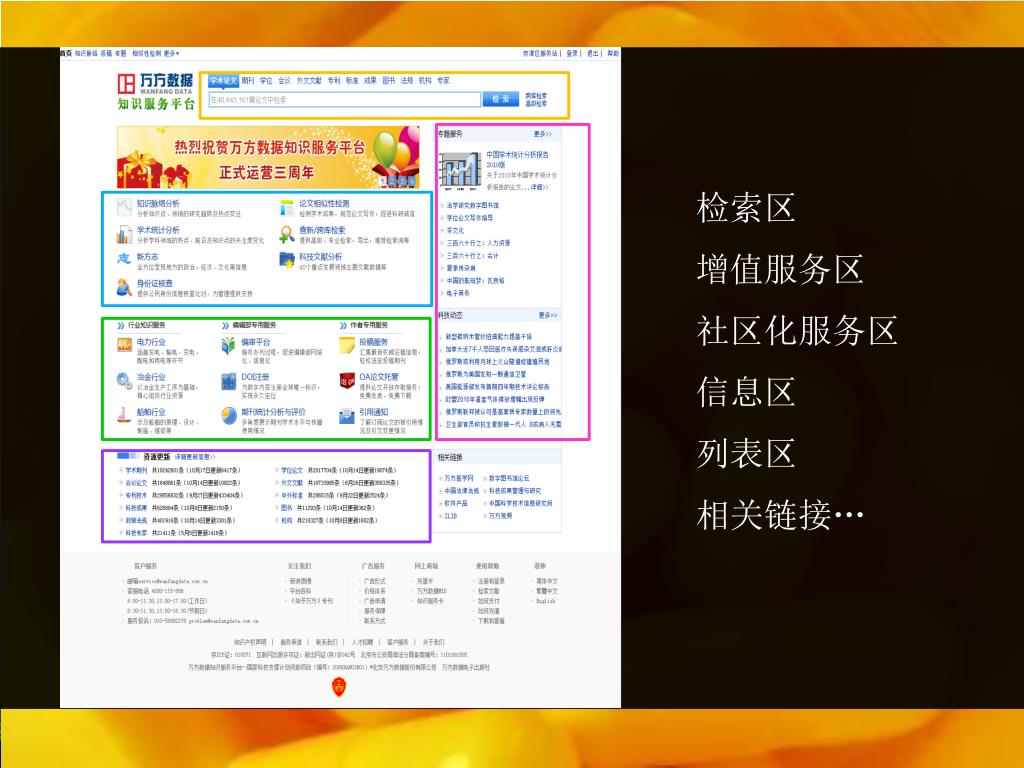The image size is (1024, 768).
Task: Click the 登录 link at top right
Action: point(572,54)
